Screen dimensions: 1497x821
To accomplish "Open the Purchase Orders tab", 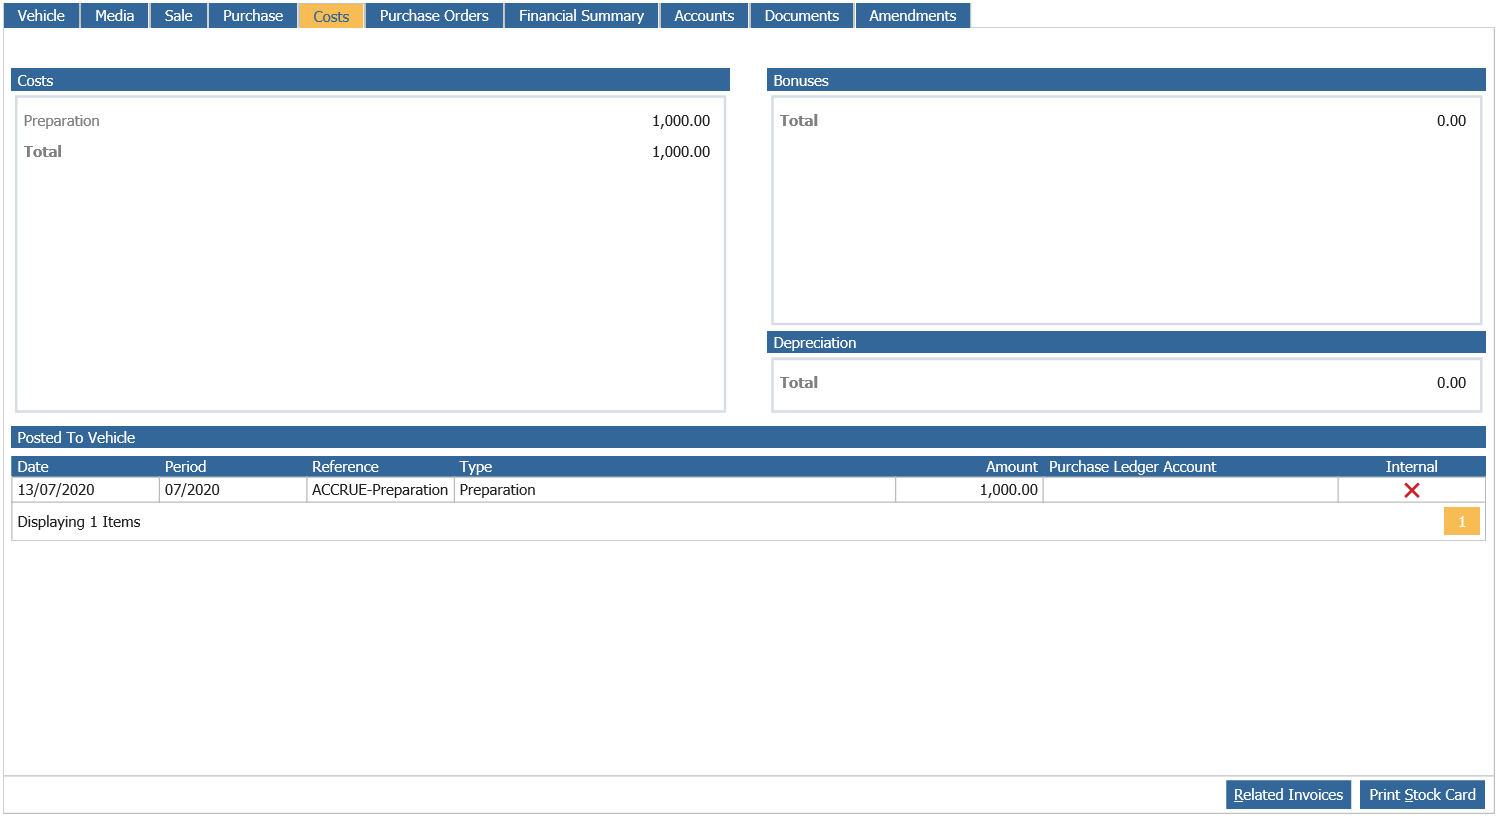I will pyautogui.click(x=434, y=16).
